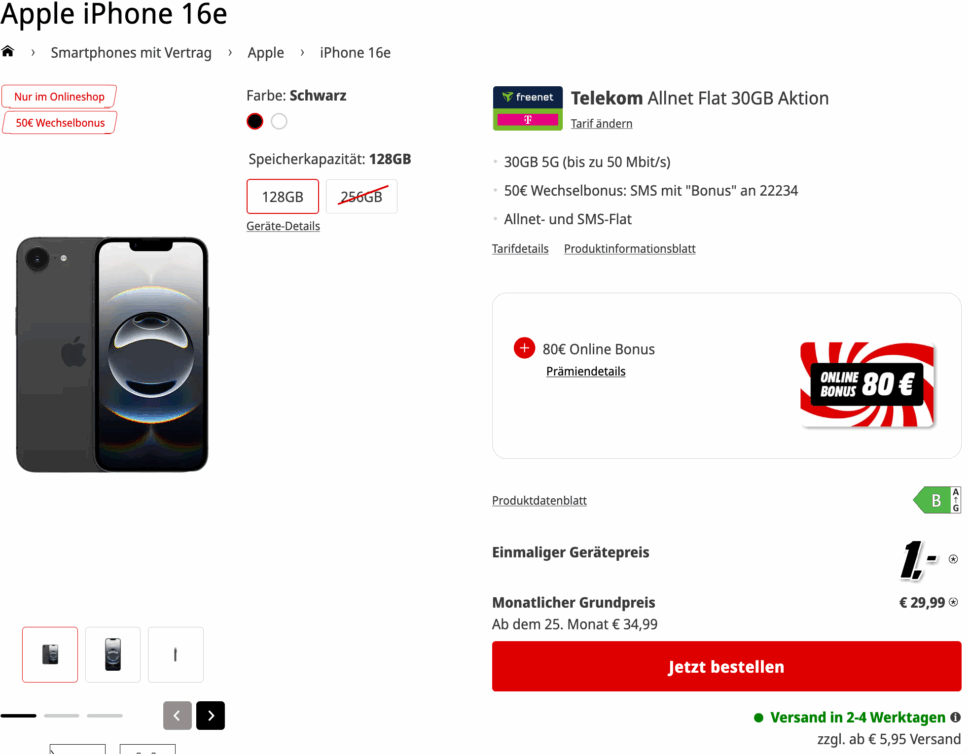Advance the image gallery with the next arrow
Screen dimensions: 970x754
pos(210,715)
